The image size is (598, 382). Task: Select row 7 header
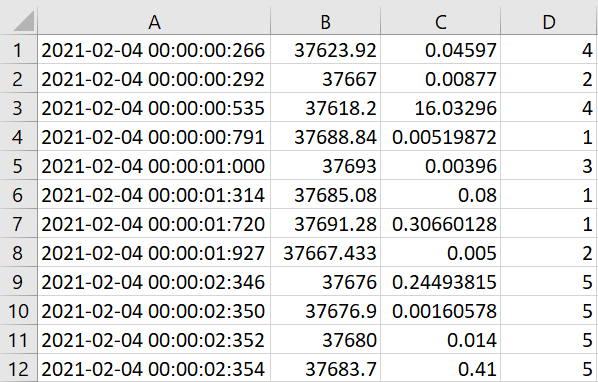[19, 223]
